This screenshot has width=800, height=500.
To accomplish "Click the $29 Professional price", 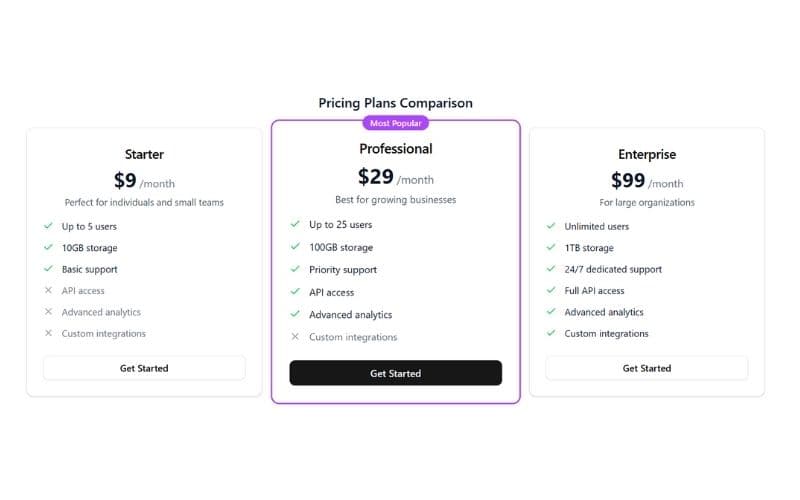I will pyautogui.click(x=376, y=177).
